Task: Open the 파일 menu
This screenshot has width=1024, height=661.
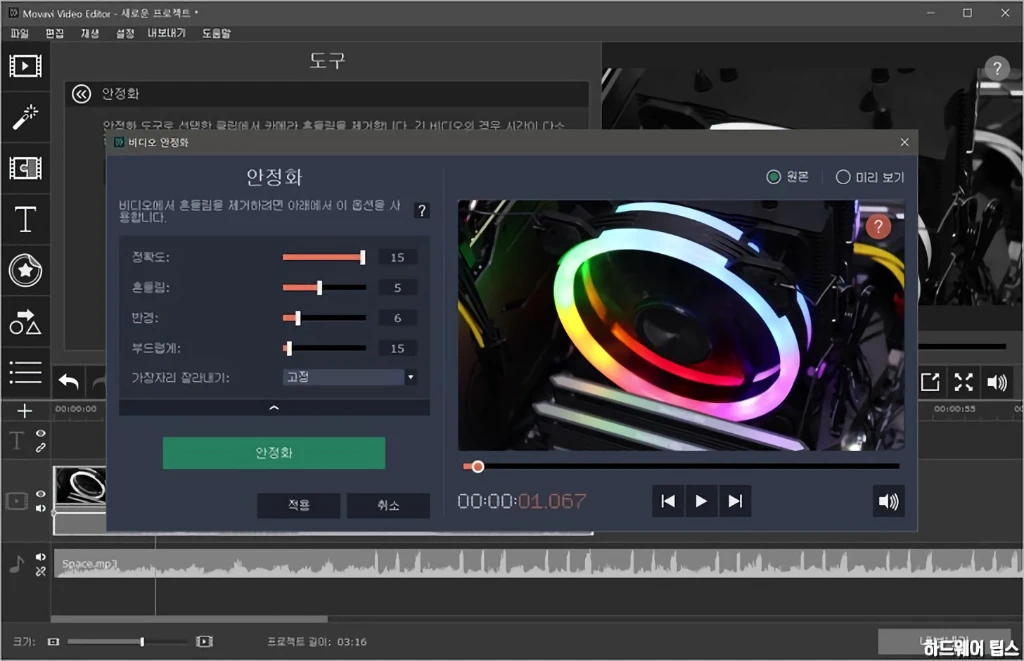Action: tap(20, 33)
